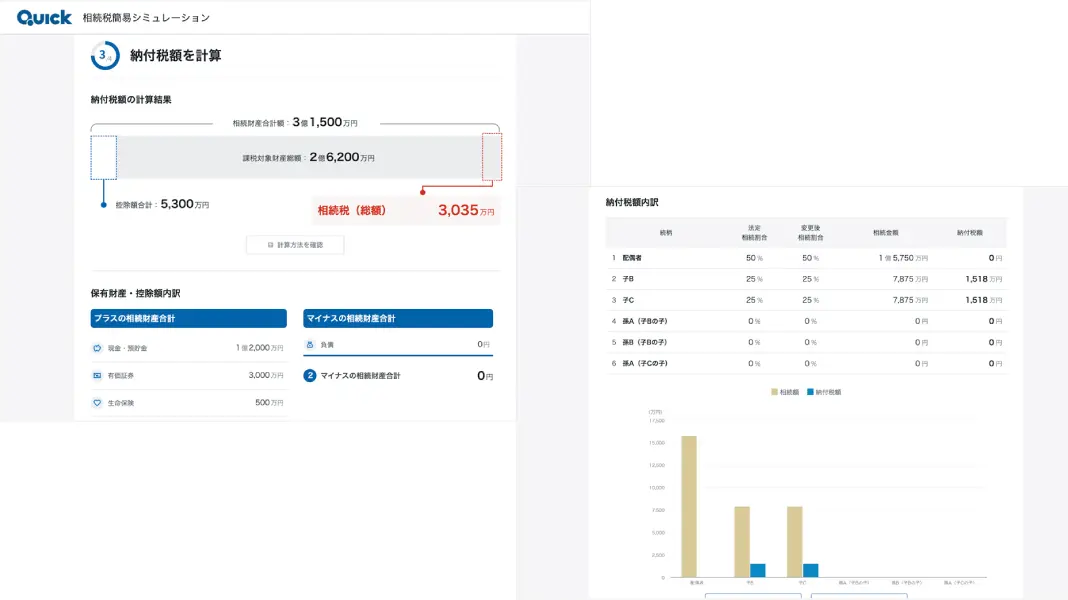1068x600 pixels.
Task: Click the 3,000万円 securities amount
Action: tap(266, 375)
